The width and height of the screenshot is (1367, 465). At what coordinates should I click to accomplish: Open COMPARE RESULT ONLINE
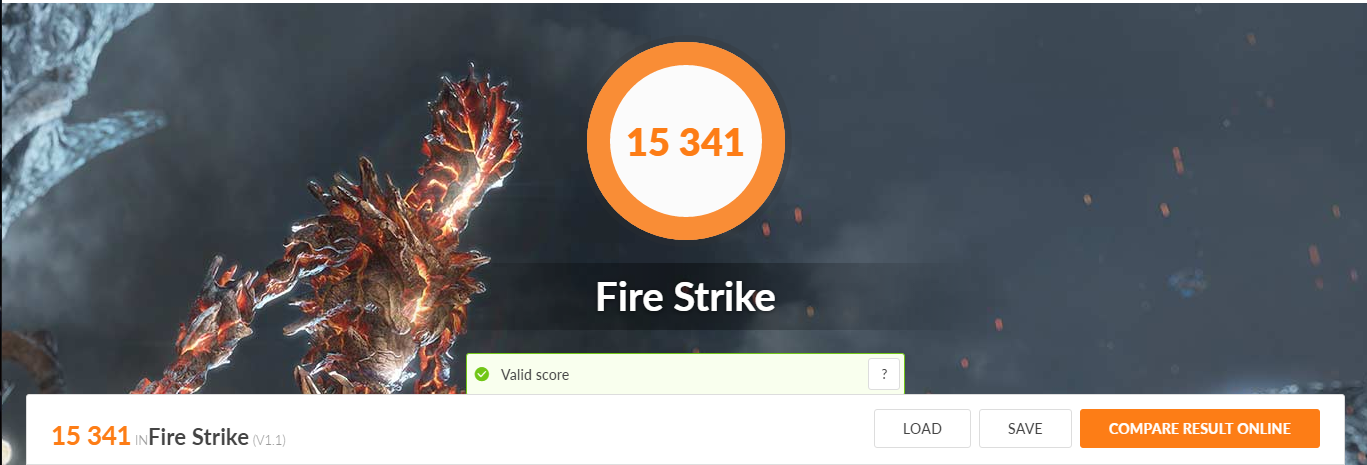click(x=1199, y=429)
